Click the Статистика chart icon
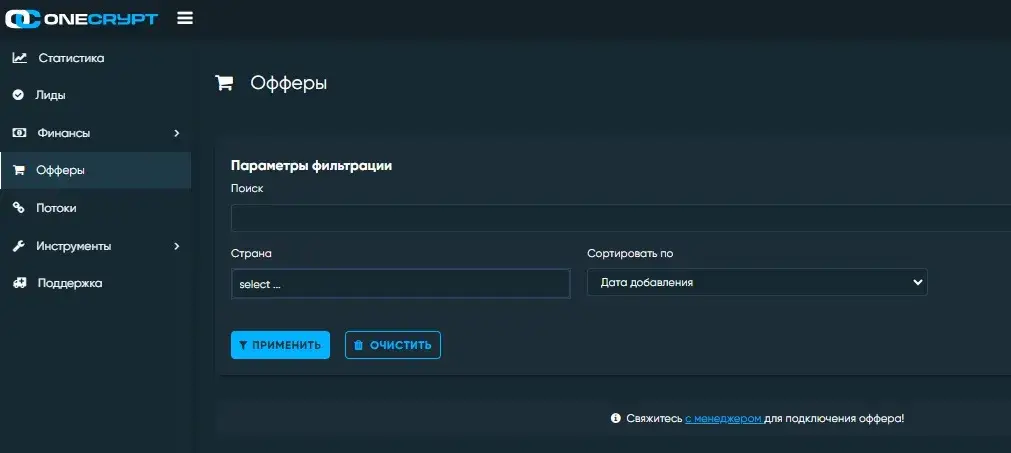 click(x=20, y=58)
